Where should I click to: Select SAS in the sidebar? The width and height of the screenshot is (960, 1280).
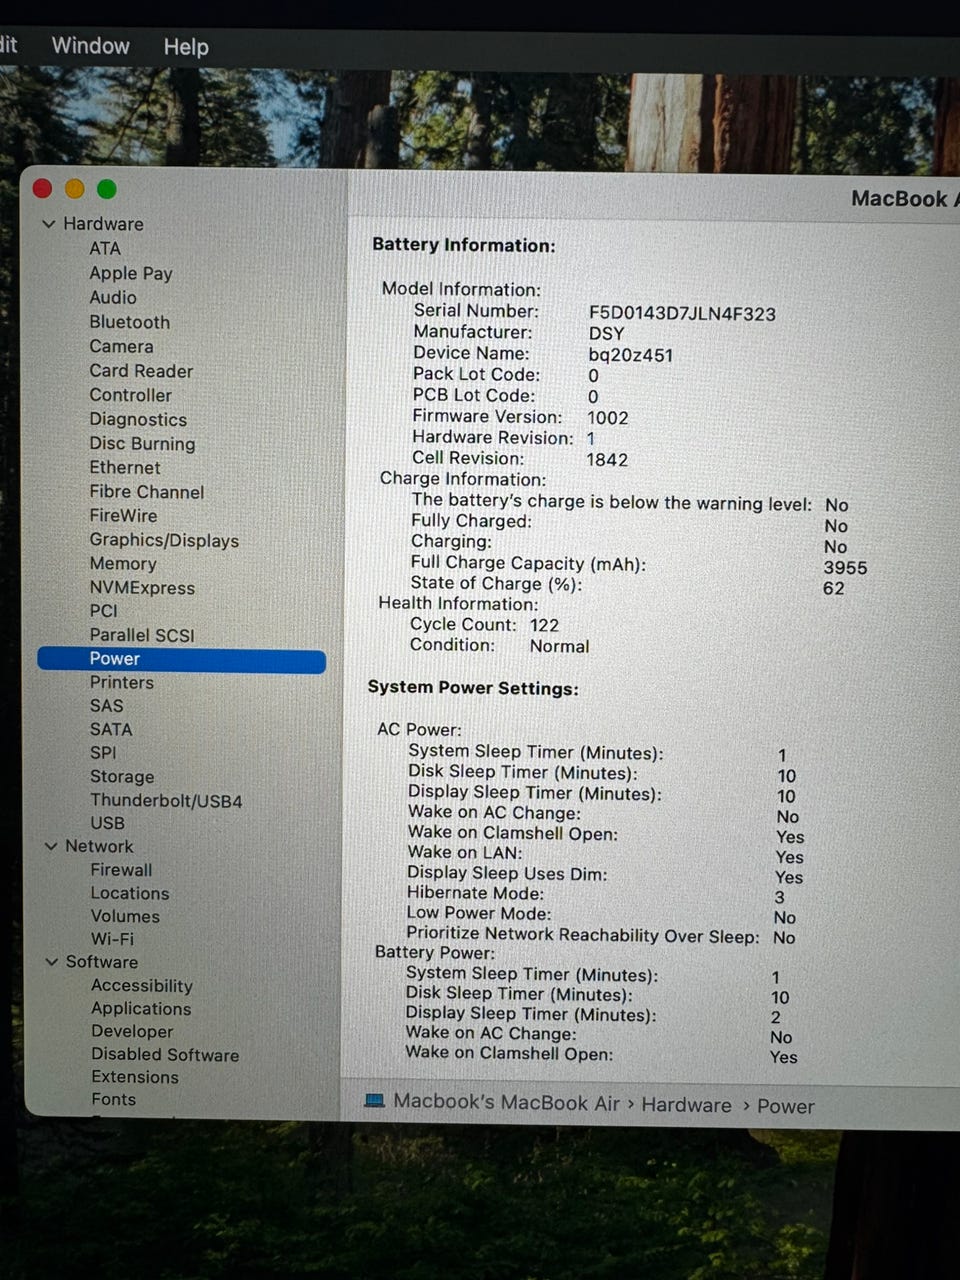(x=107, y=705)
